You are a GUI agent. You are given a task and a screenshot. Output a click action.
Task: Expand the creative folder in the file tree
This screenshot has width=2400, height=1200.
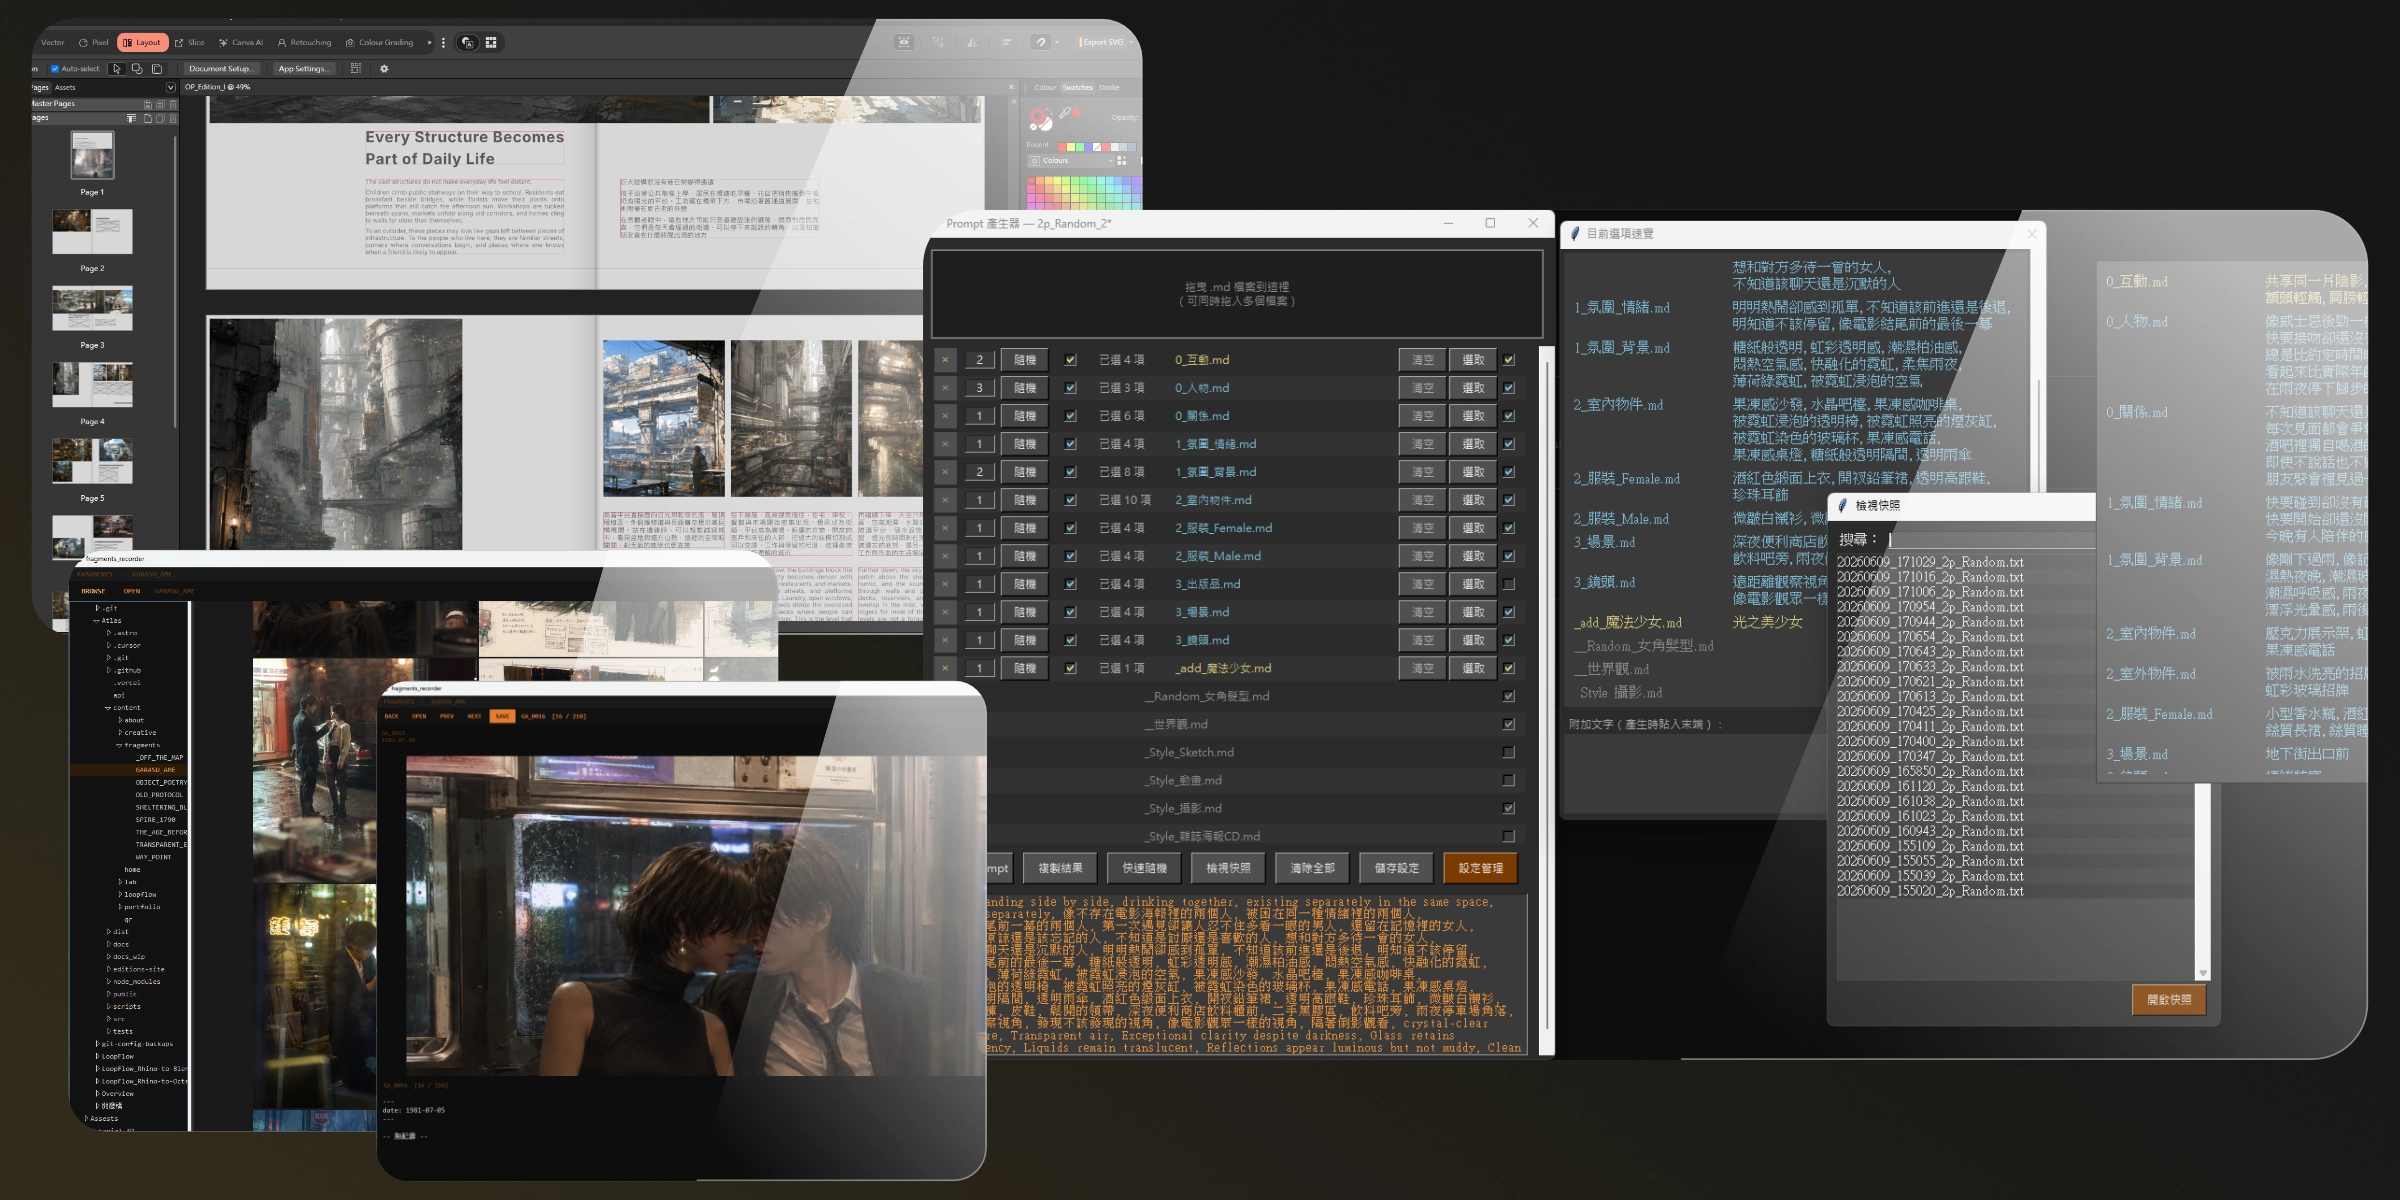(x=120, y=732)
